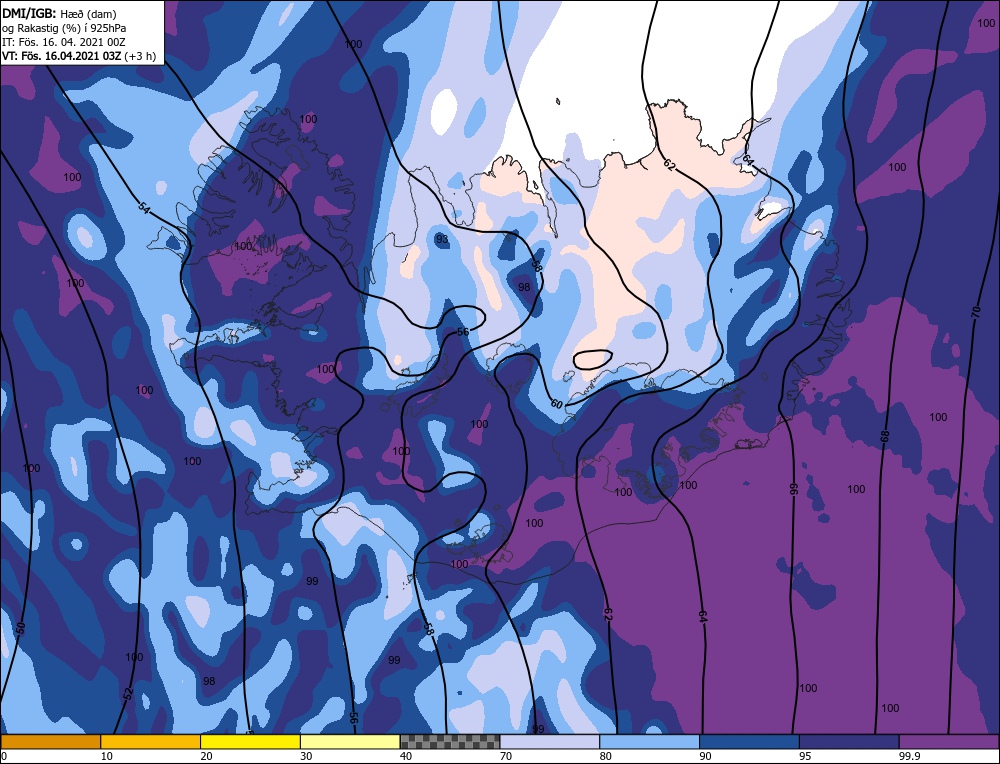Click the bright yellow 20–30 legend swatch
Screen dimensions: 1000x764
pyautogui.click(x=250, y=741)
